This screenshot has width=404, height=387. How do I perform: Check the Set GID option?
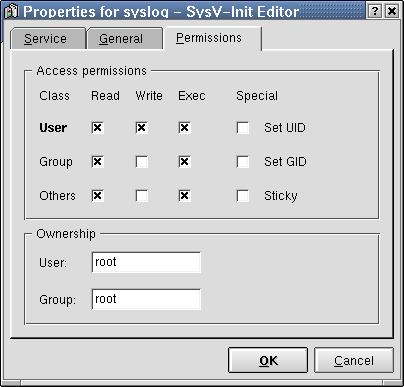pos(243,162)
